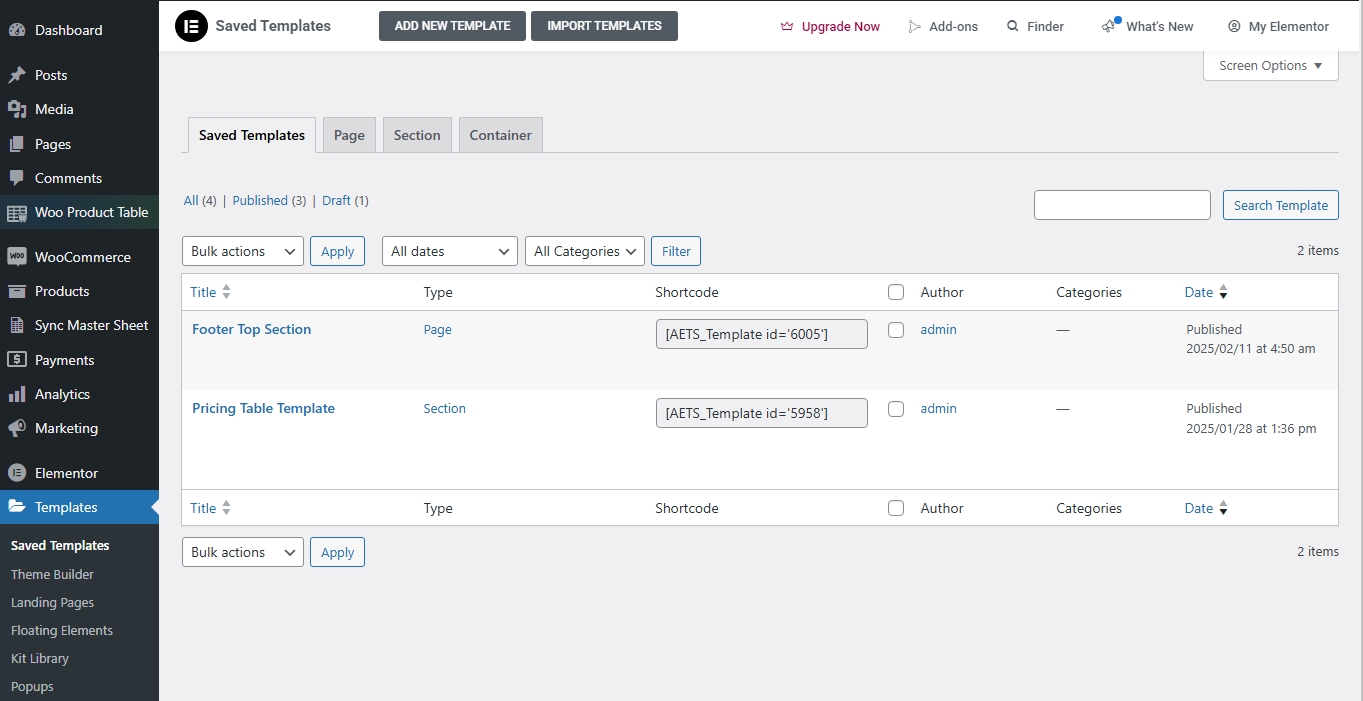This screenshot has width=1363, height=701.
Task: Click the sort arrow next to top Date header
Action: point(1223,292)
